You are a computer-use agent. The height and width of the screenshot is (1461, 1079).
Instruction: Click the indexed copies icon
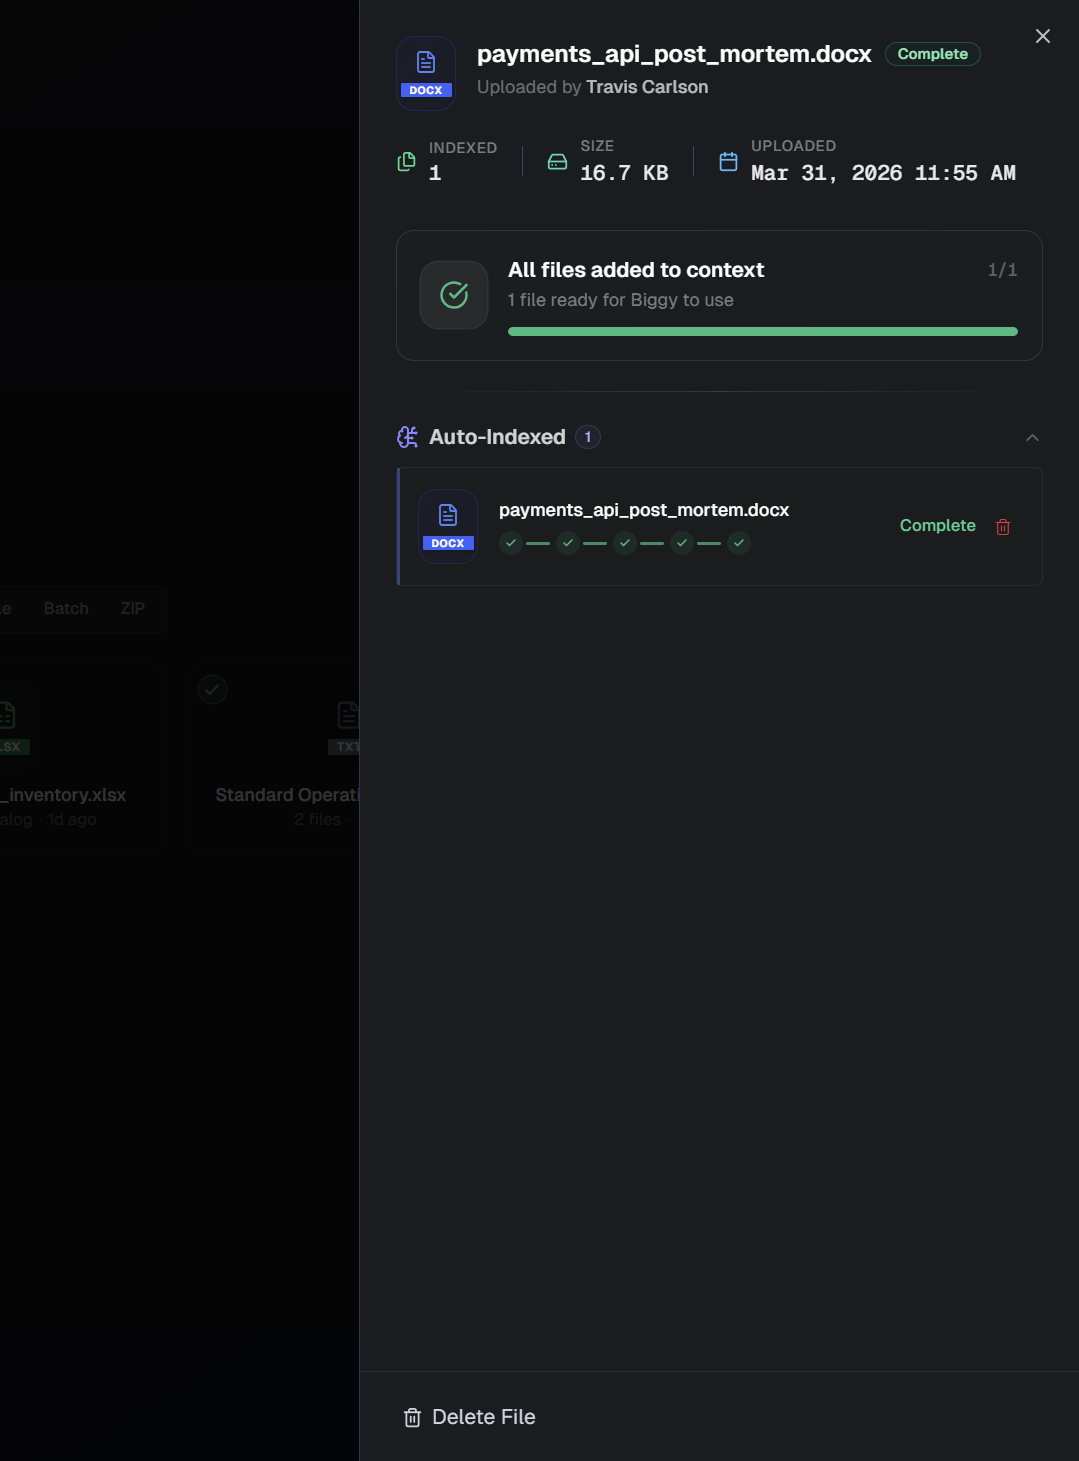pyautogui.click(x=407, y=162)
